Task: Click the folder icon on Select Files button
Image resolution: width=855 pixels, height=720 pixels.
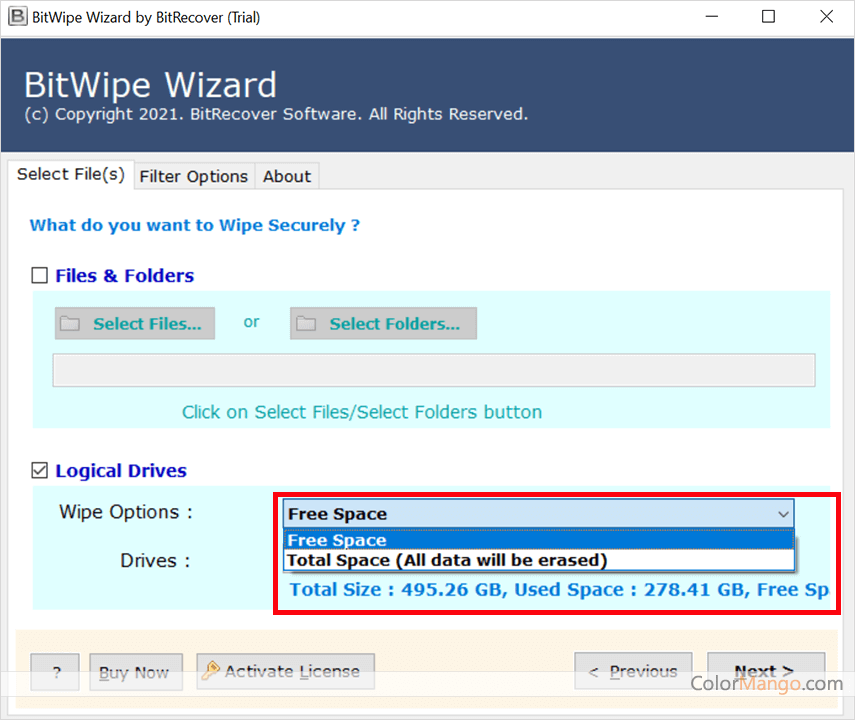Action: (x=70, y=323)
